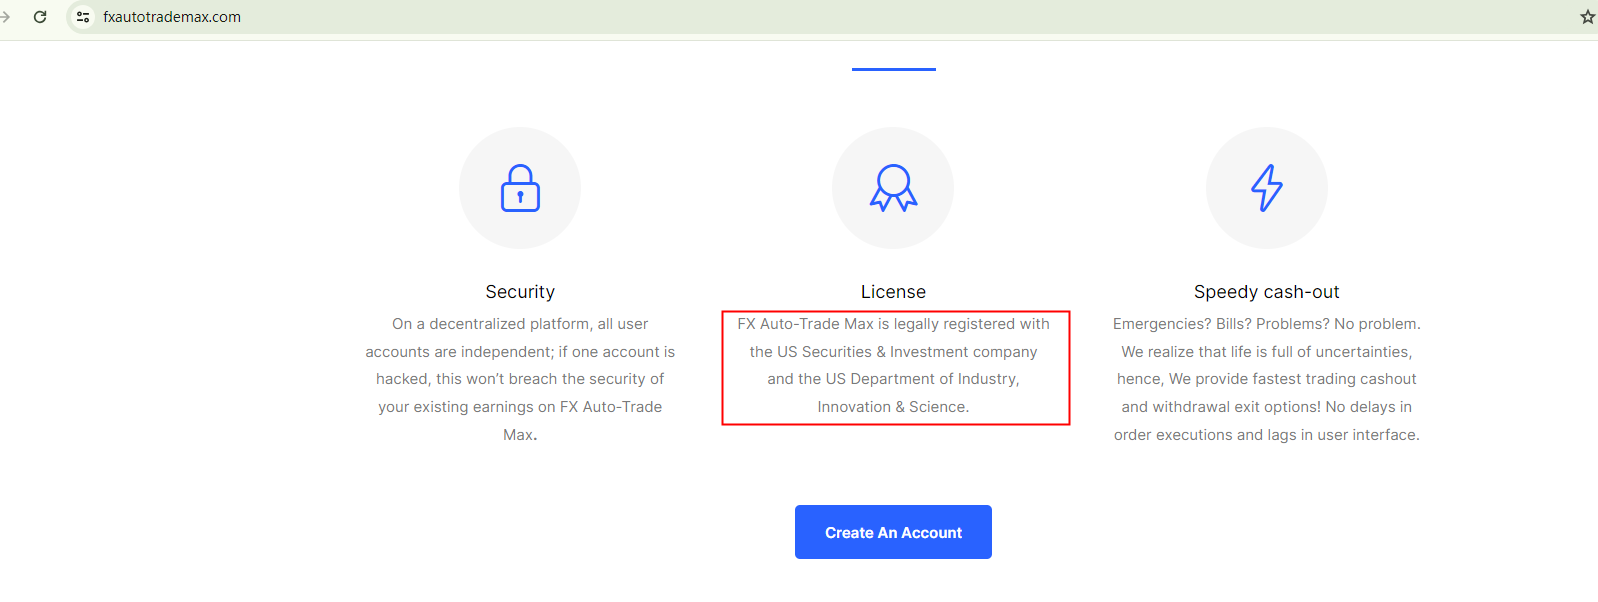Image resolution: width=1598 pixels, height=602 pixels.
Task: Click 'order executions and lags in user interface' line
Action: [x=1266, y=435]
